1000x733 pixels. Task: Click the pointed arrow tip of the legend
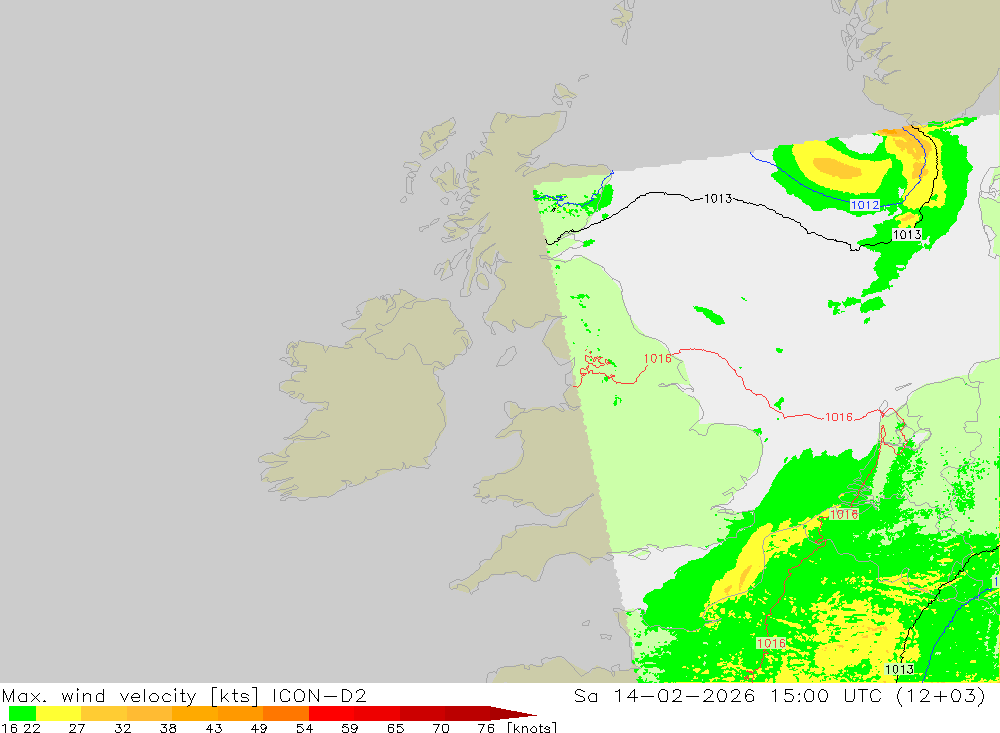514,713
